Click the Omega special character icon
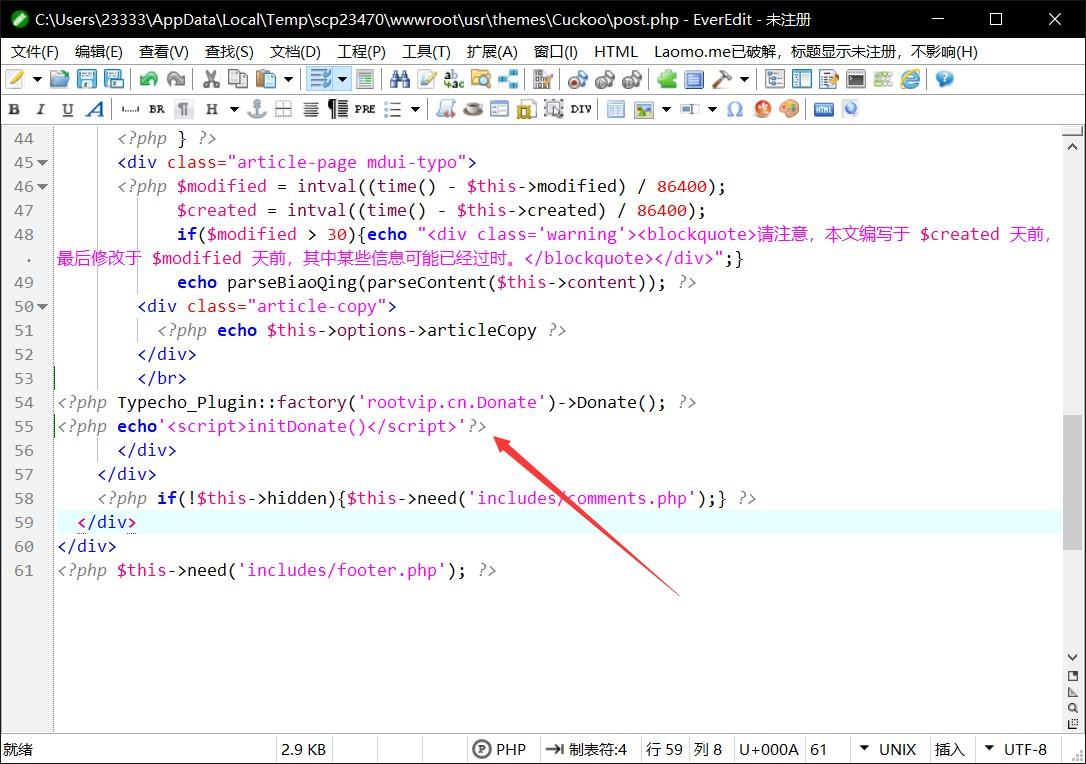Viewport: 1086px width, 764px height. [735, 110]
